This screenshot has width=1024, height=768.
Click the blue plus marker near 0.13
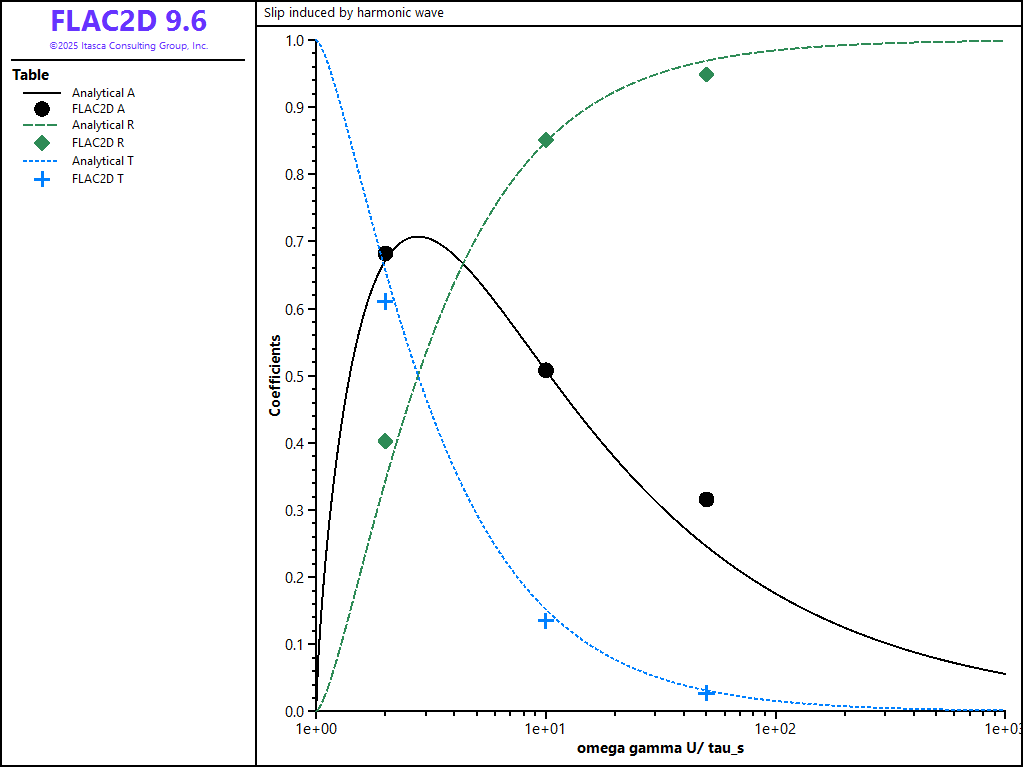(546, 620)
